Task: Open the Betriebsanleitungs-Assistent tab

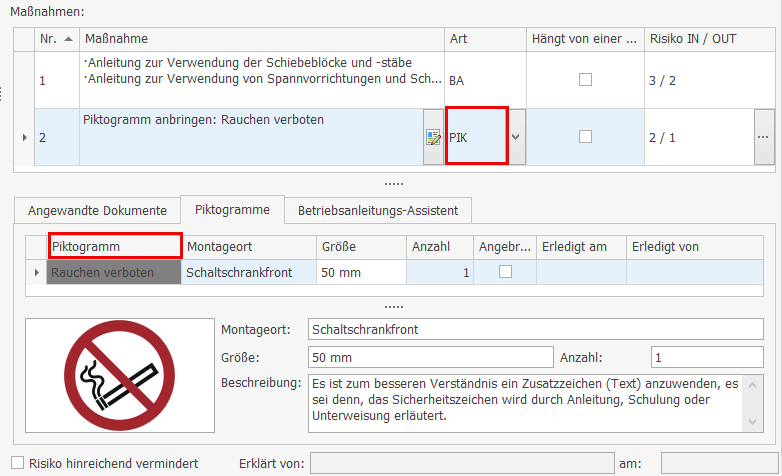Action: point(378,210)
